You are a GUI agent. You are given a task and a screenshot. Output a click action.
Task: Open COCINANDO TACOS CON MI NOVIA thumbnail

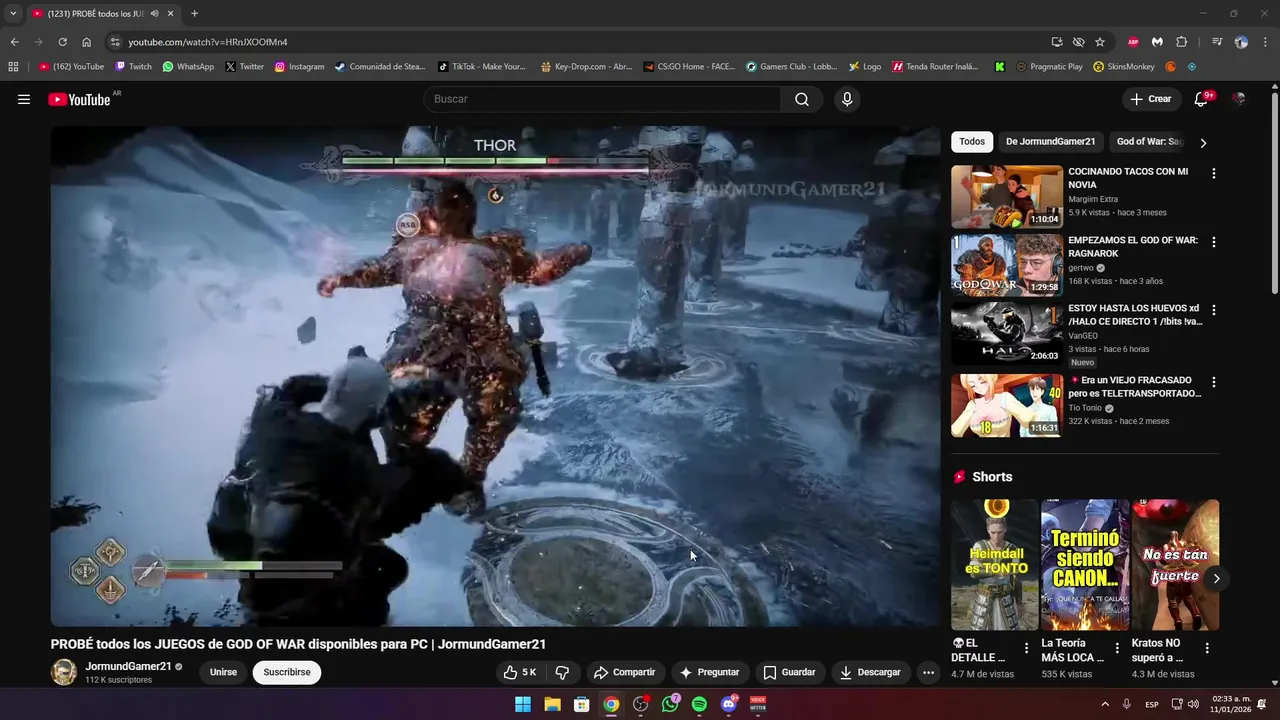[1007, 196]
